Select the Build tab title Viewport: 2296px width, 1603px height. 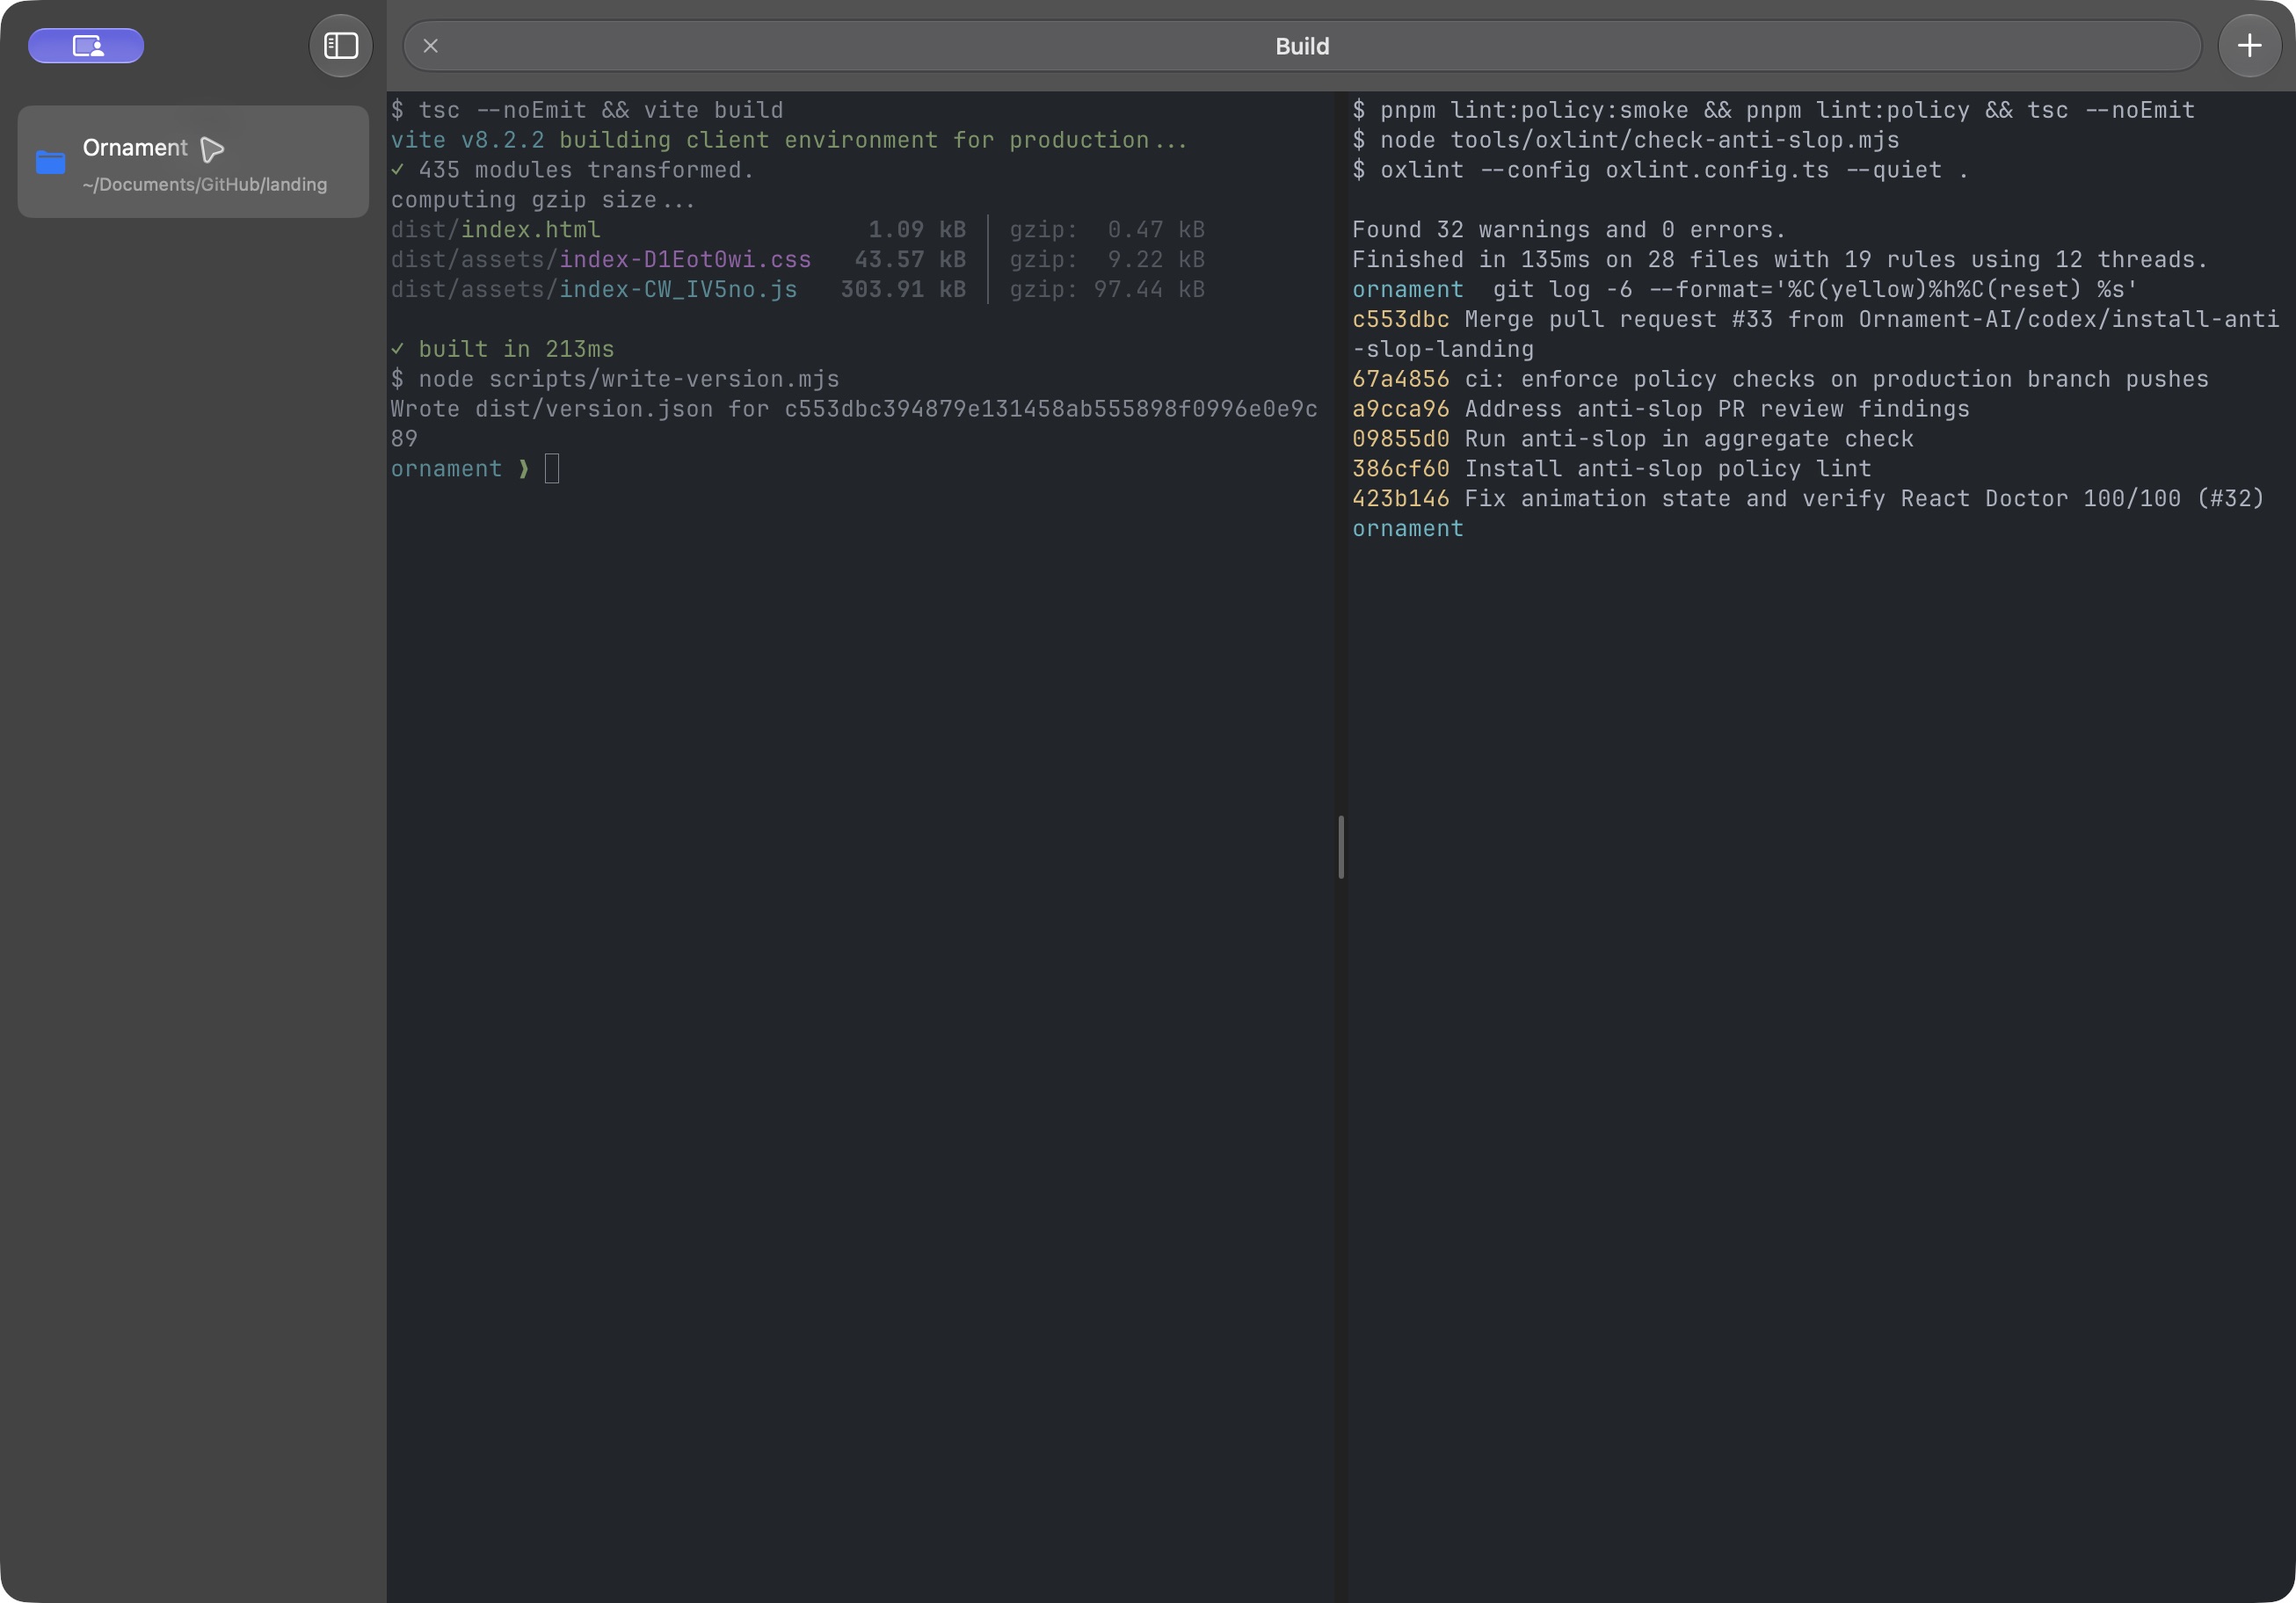[x=1302, y=46]
